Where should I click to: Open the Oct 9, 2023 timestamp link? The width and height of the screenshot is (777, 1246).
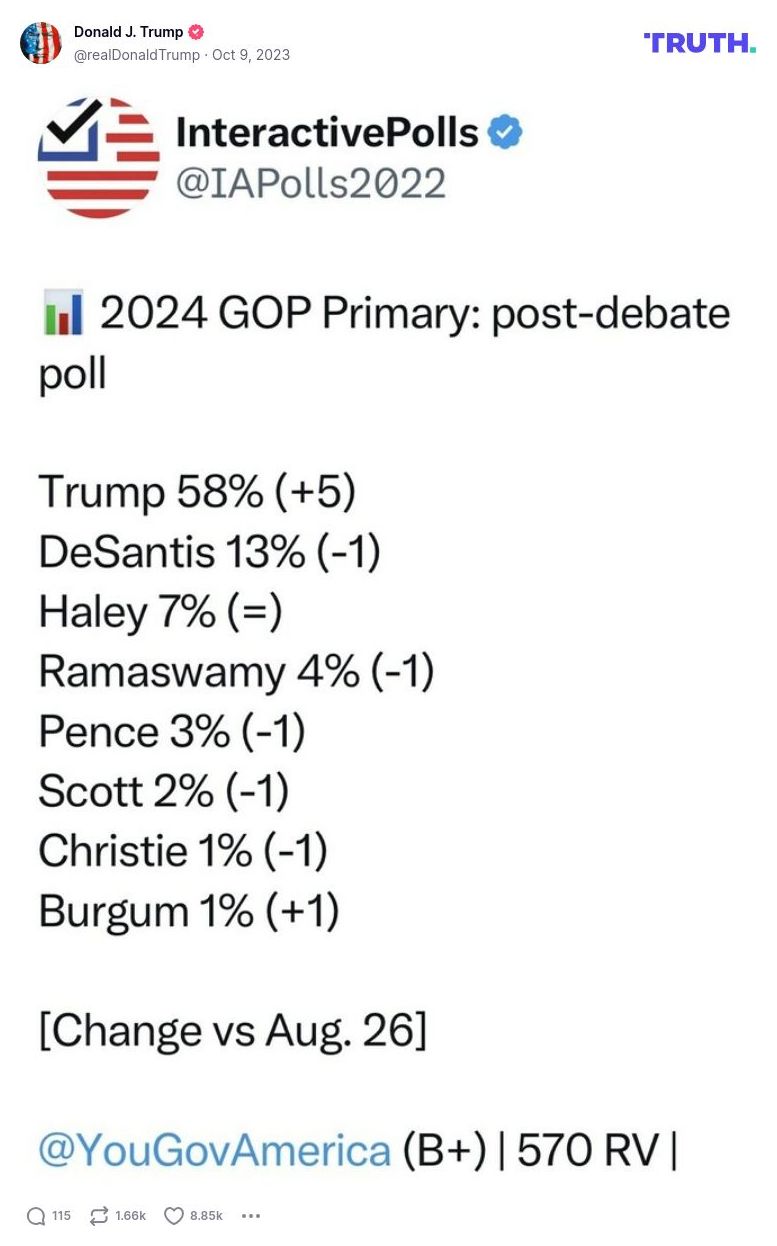pos(251,55)
